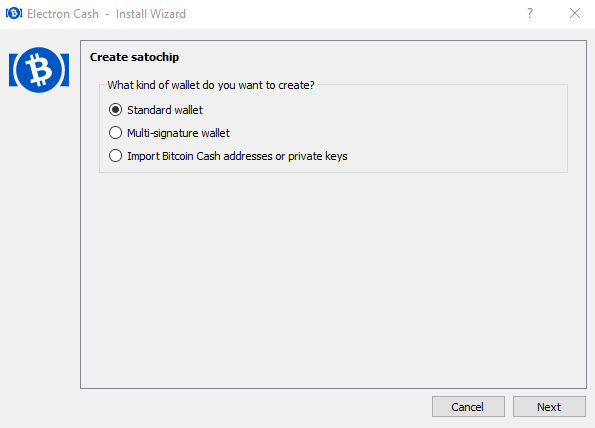The width and height of the screenshot is (595, 428).
Task: Click the 'Multi-signature wallet' label text
Action: click(x=178, y=133)
